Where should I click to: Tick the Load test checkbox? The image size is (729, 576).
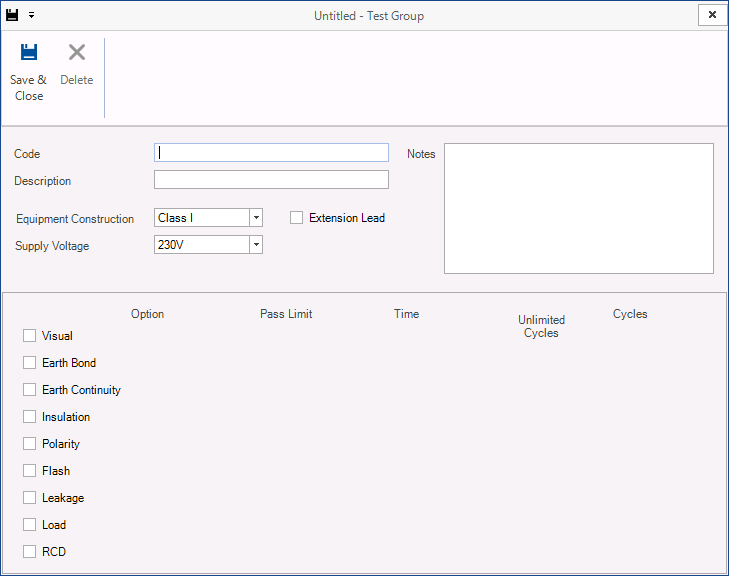point(29,524)
